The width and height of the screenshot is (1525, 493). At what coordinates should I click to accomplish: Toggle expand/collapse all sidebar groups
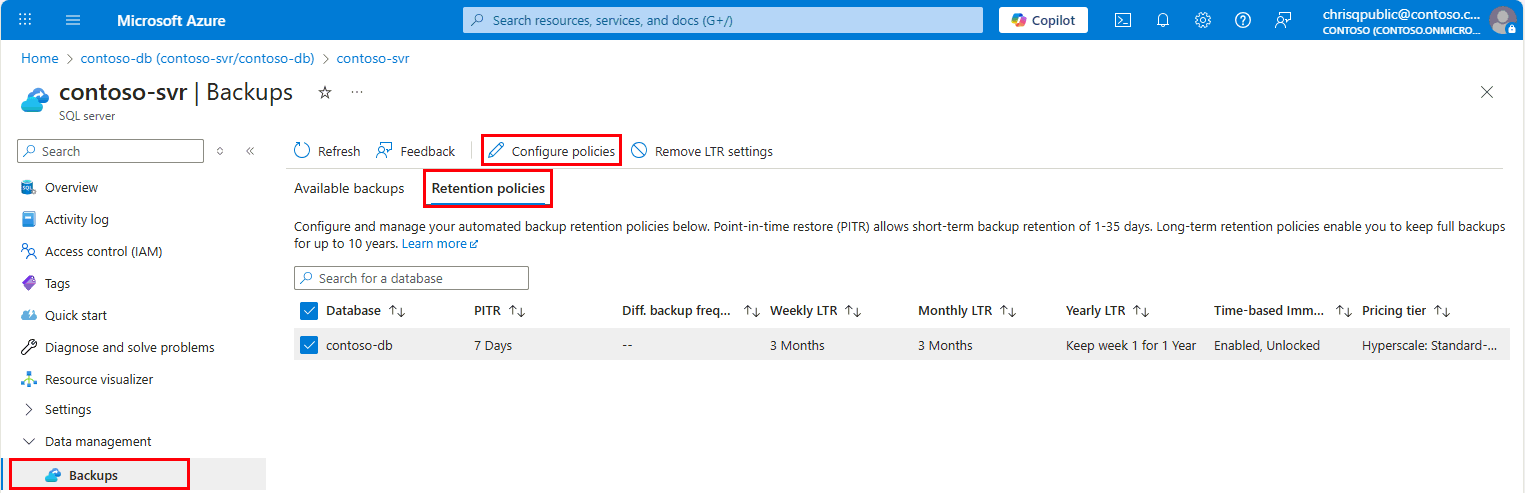220,151
